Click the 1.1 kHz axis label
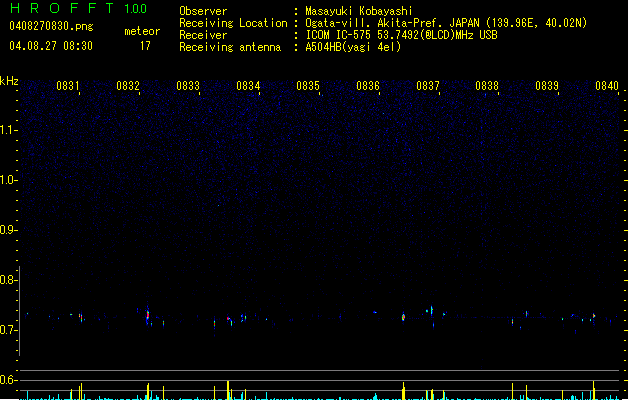Viewport: 629px width, 400px height. (x=8, y=130)
